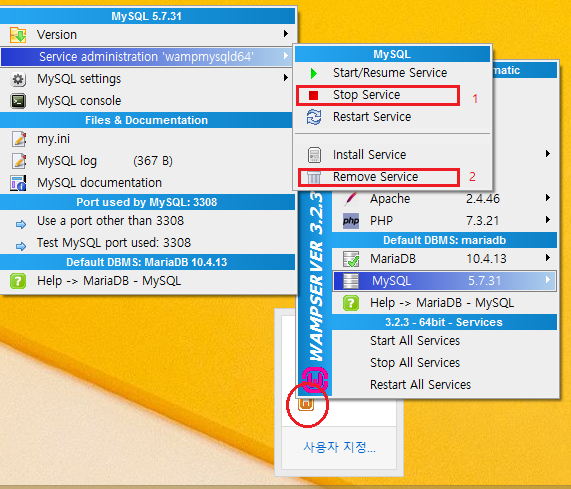This screenshot has width=571, height=489.
Task: Select the MariaDB row label
Action: click(393, 259)
